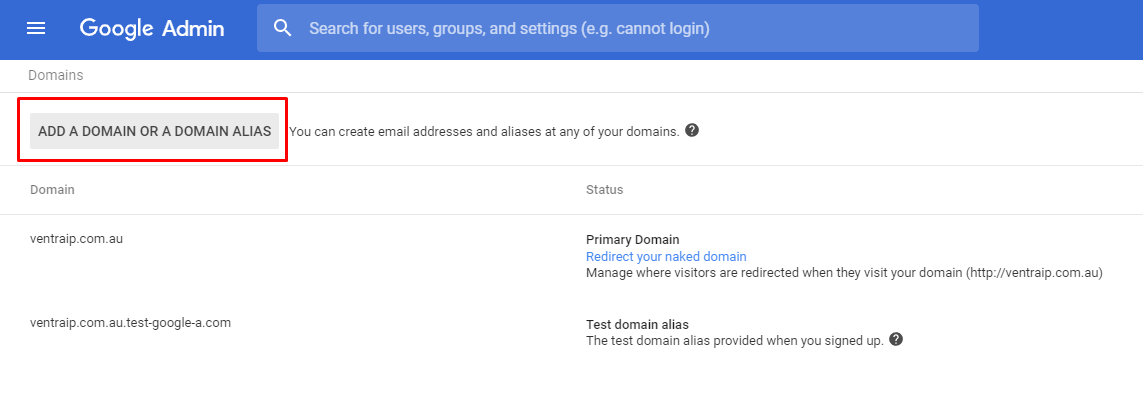
Task: Open Redirect your naked domain link
Action: (x=666, y=257)
